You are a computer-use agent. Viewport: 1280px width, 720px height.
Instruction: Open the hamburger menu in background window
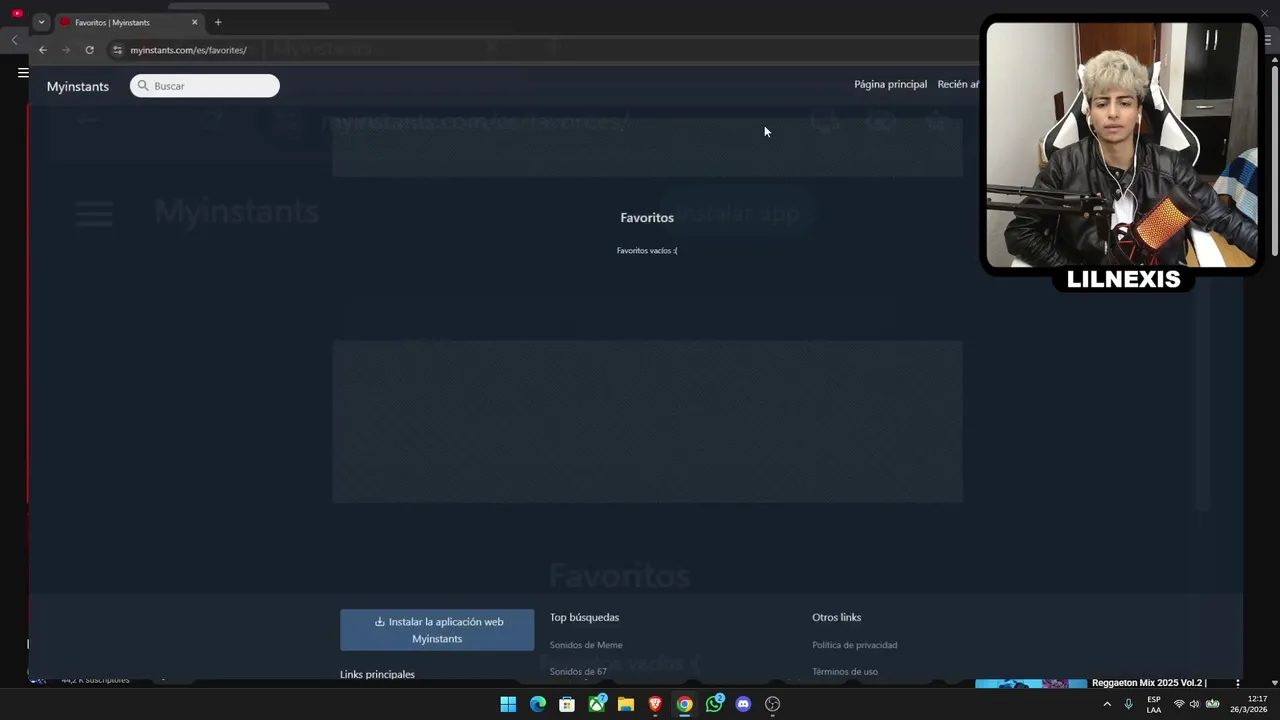pos(23,72)
